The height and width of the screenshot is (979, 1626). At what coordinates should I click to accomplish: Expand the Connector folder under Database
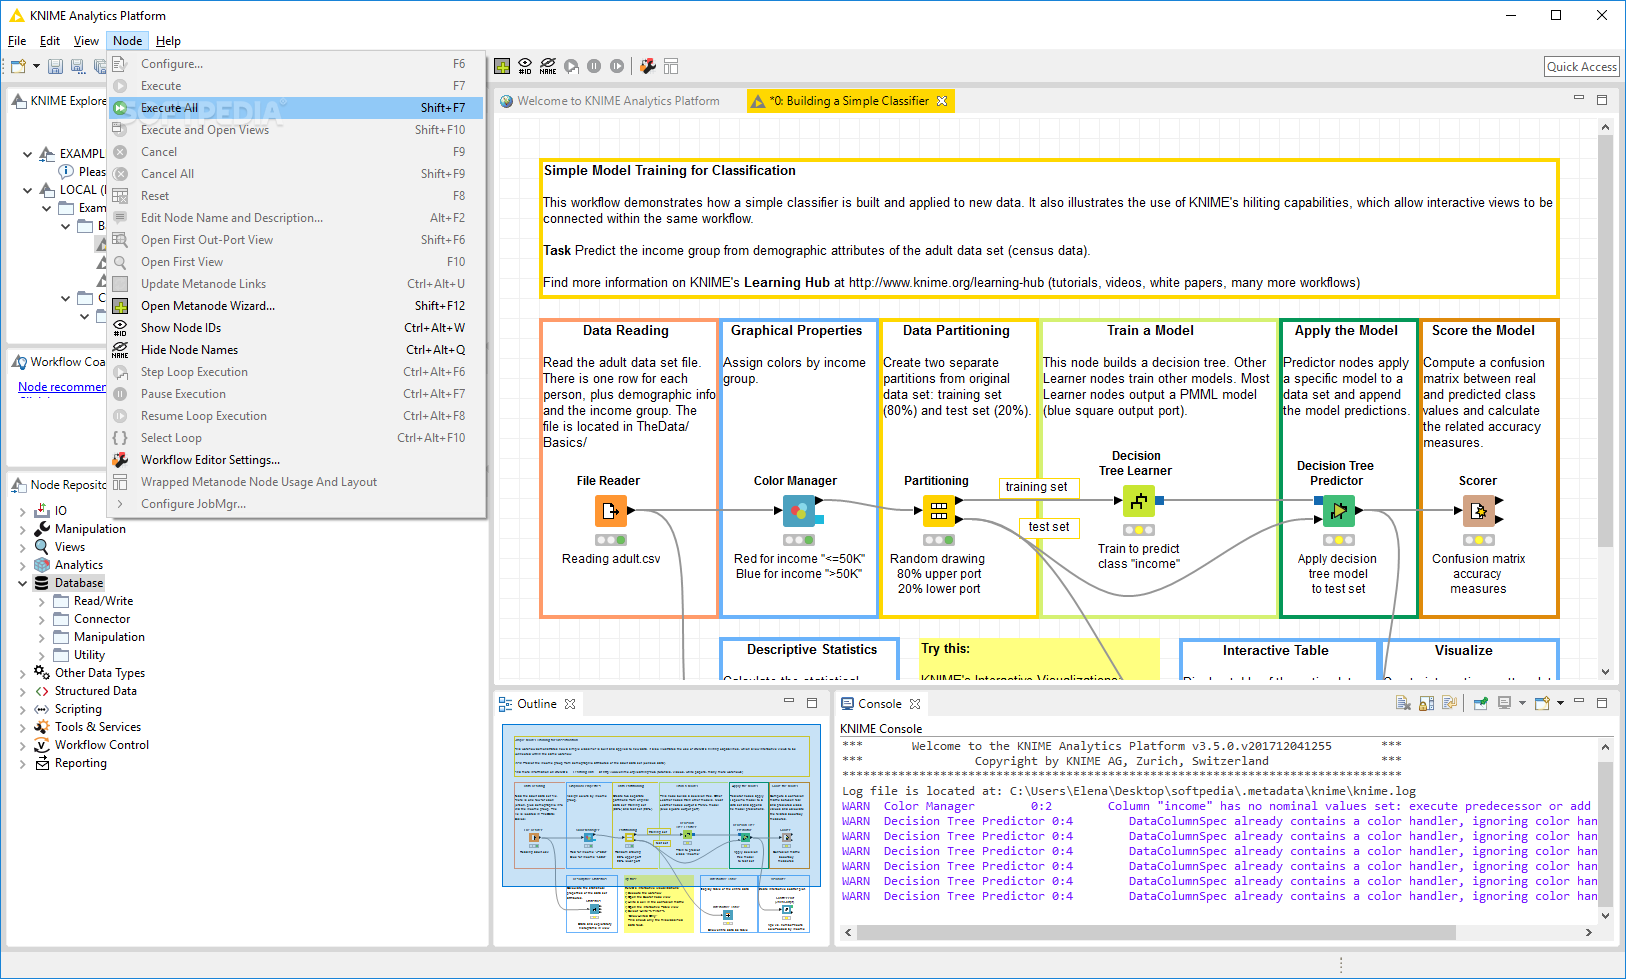pyautogui.click(x=41, y=619)
